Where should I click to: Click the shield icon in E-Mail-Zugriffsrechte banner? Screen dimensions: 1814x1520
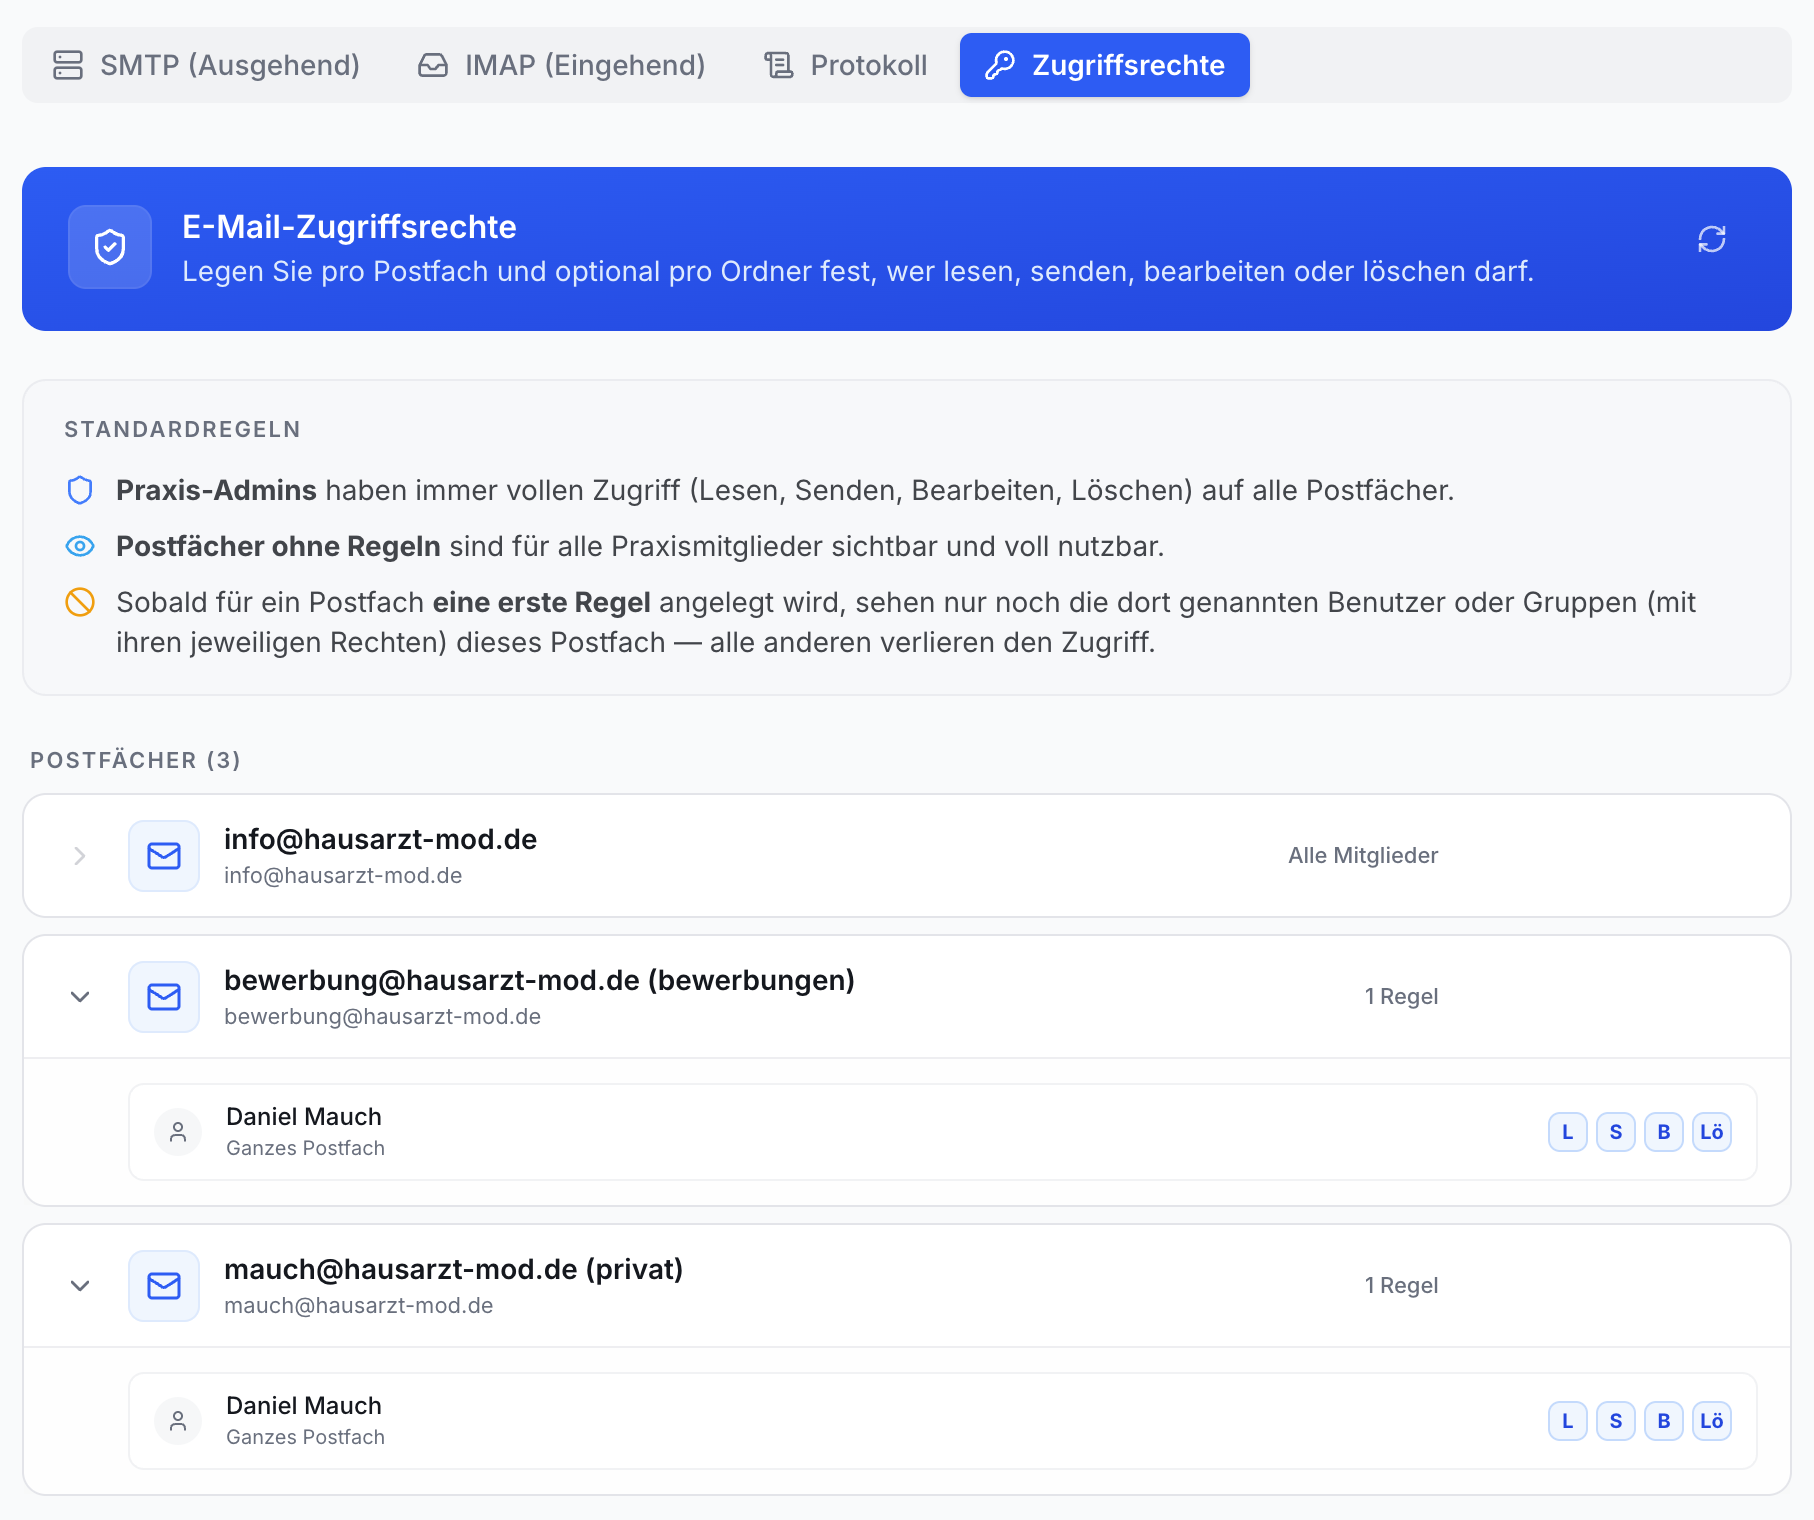tap(110, 247)
